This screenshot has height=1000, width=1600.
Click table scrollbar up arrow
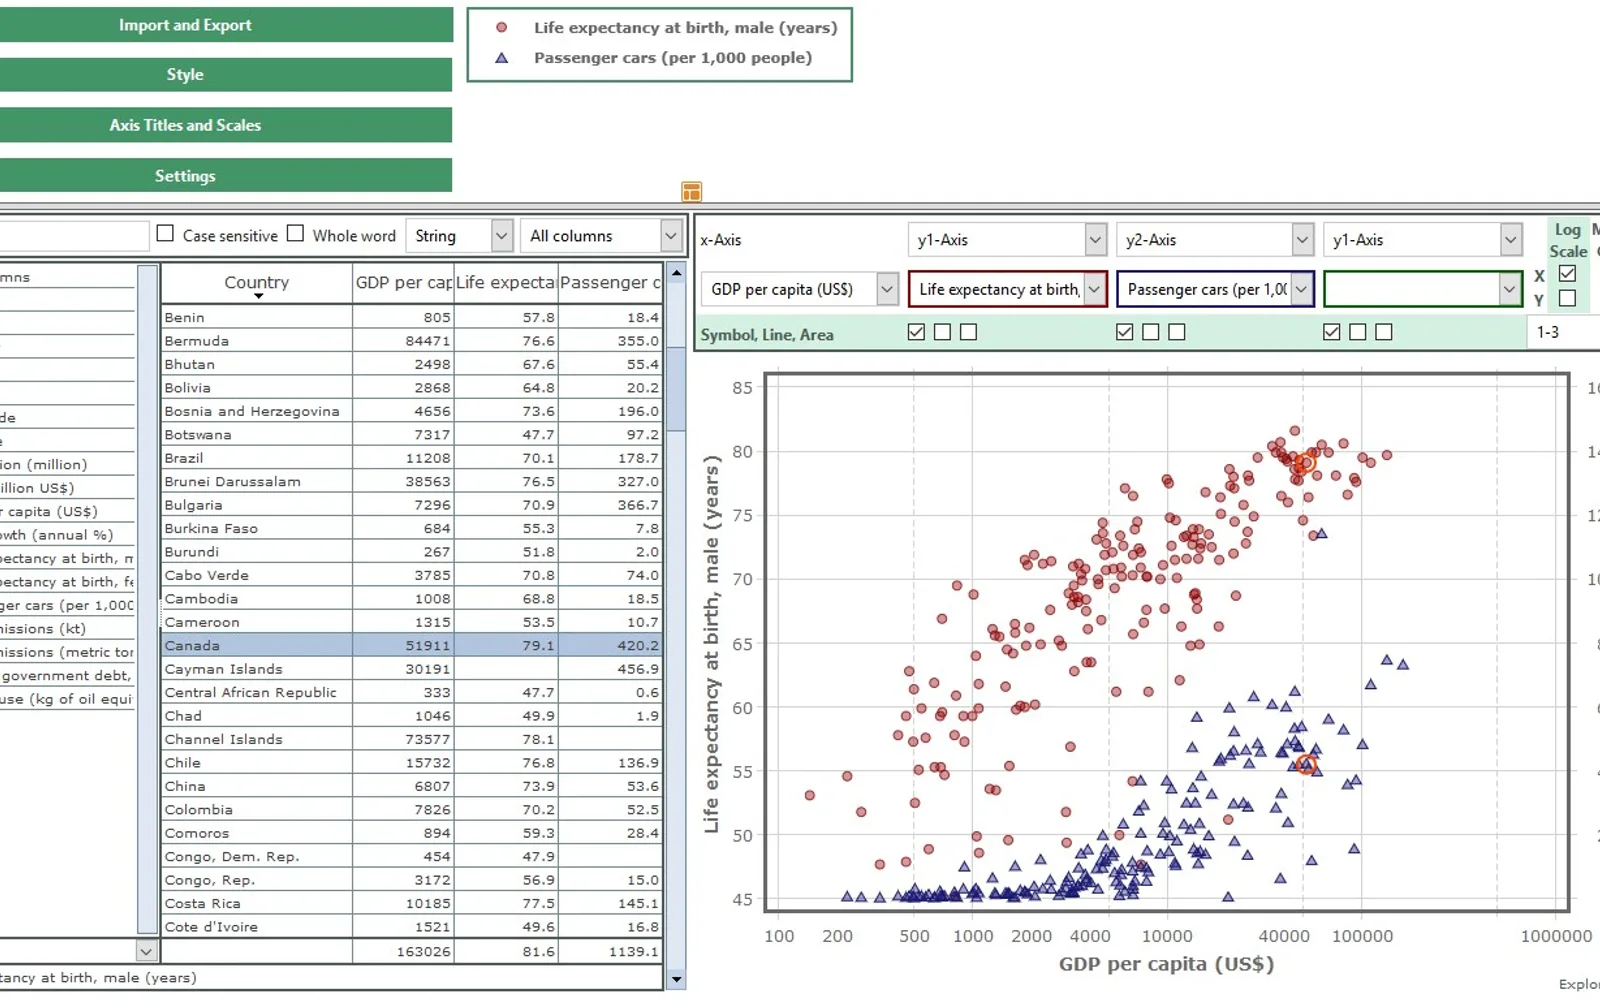676,272
